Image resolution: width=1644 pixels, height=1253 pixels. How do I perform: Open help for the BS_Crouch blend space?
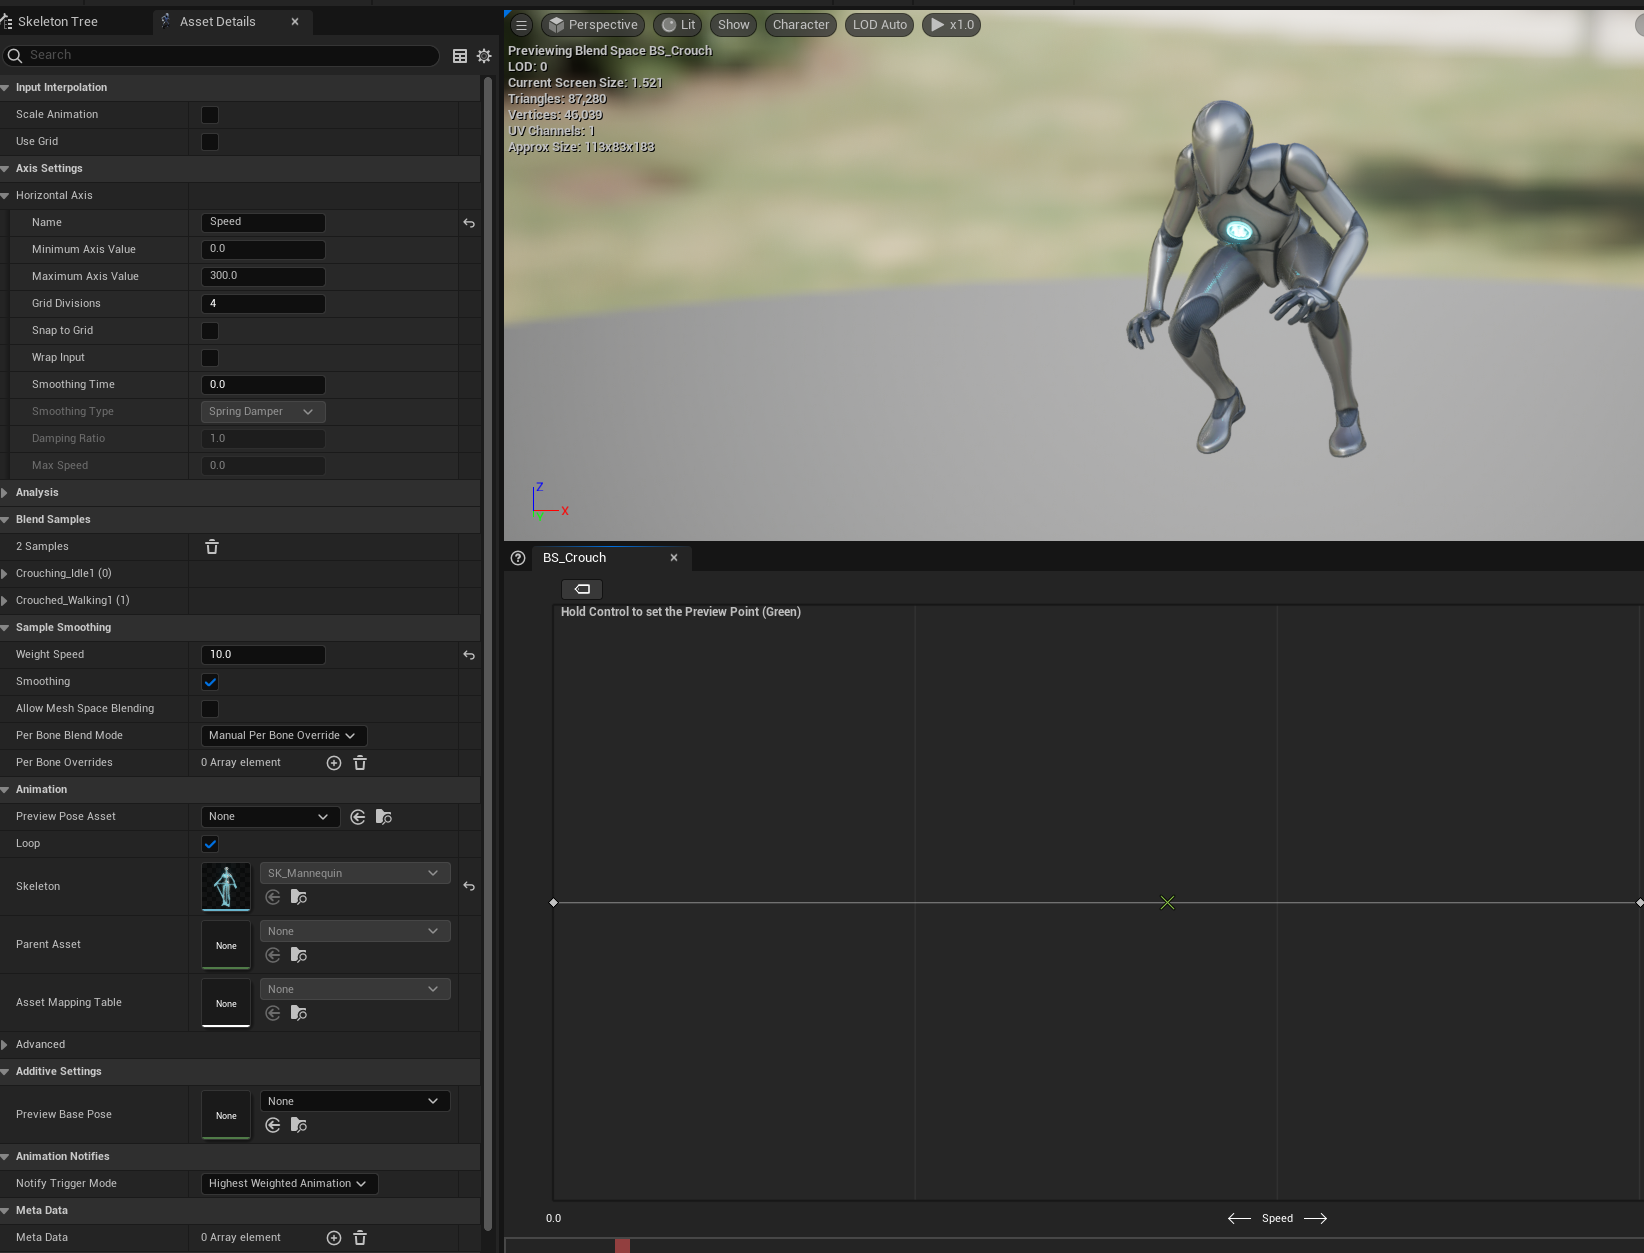[x=517, y=558]
